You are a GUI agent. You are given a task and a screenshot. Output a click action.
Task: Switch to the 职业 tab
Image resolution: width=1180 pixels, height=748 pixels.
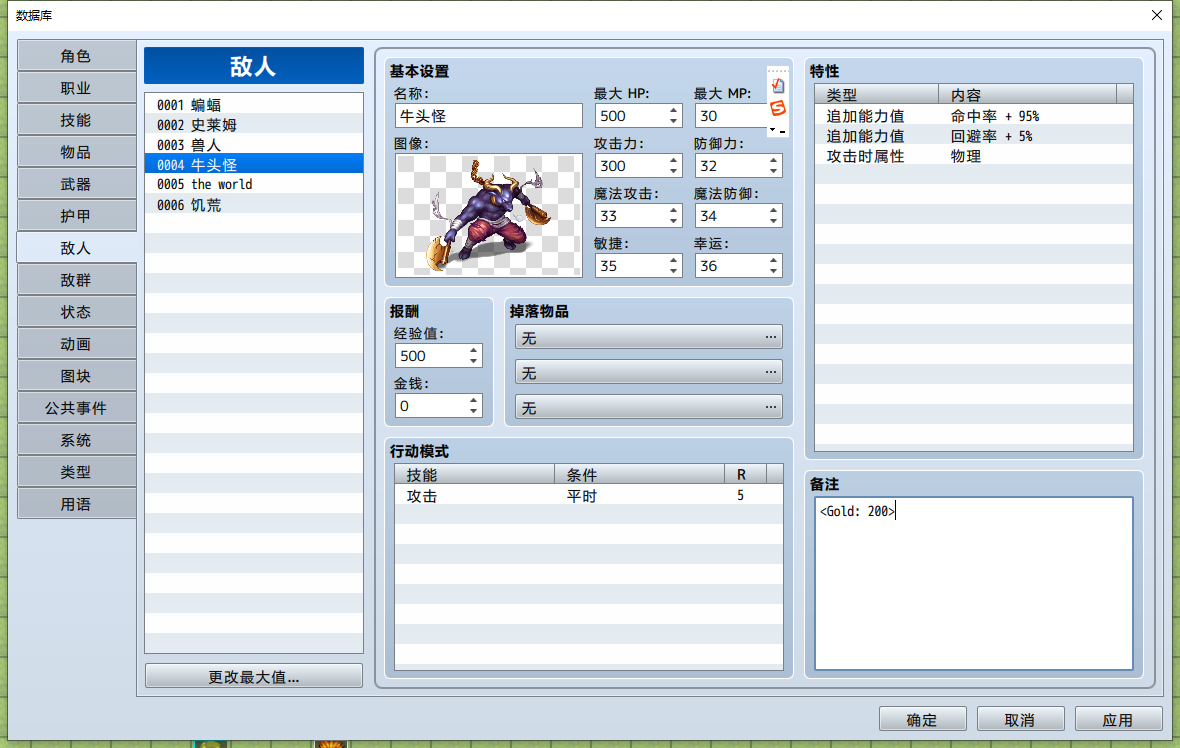tap(76, 88)
